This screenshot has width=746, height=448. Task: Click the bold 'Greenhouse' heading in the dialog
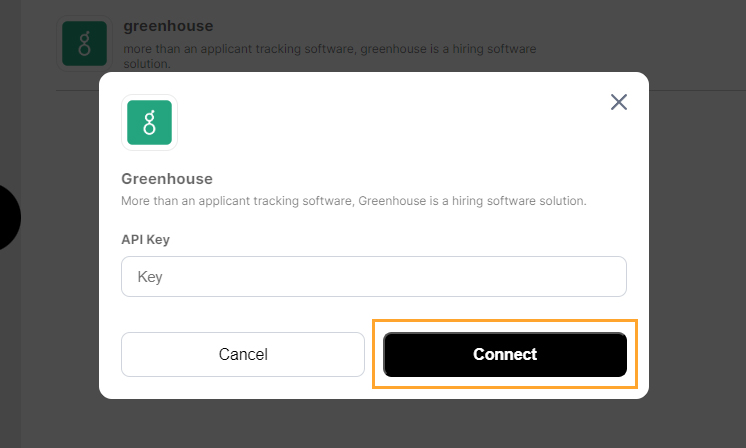[167, 179]
